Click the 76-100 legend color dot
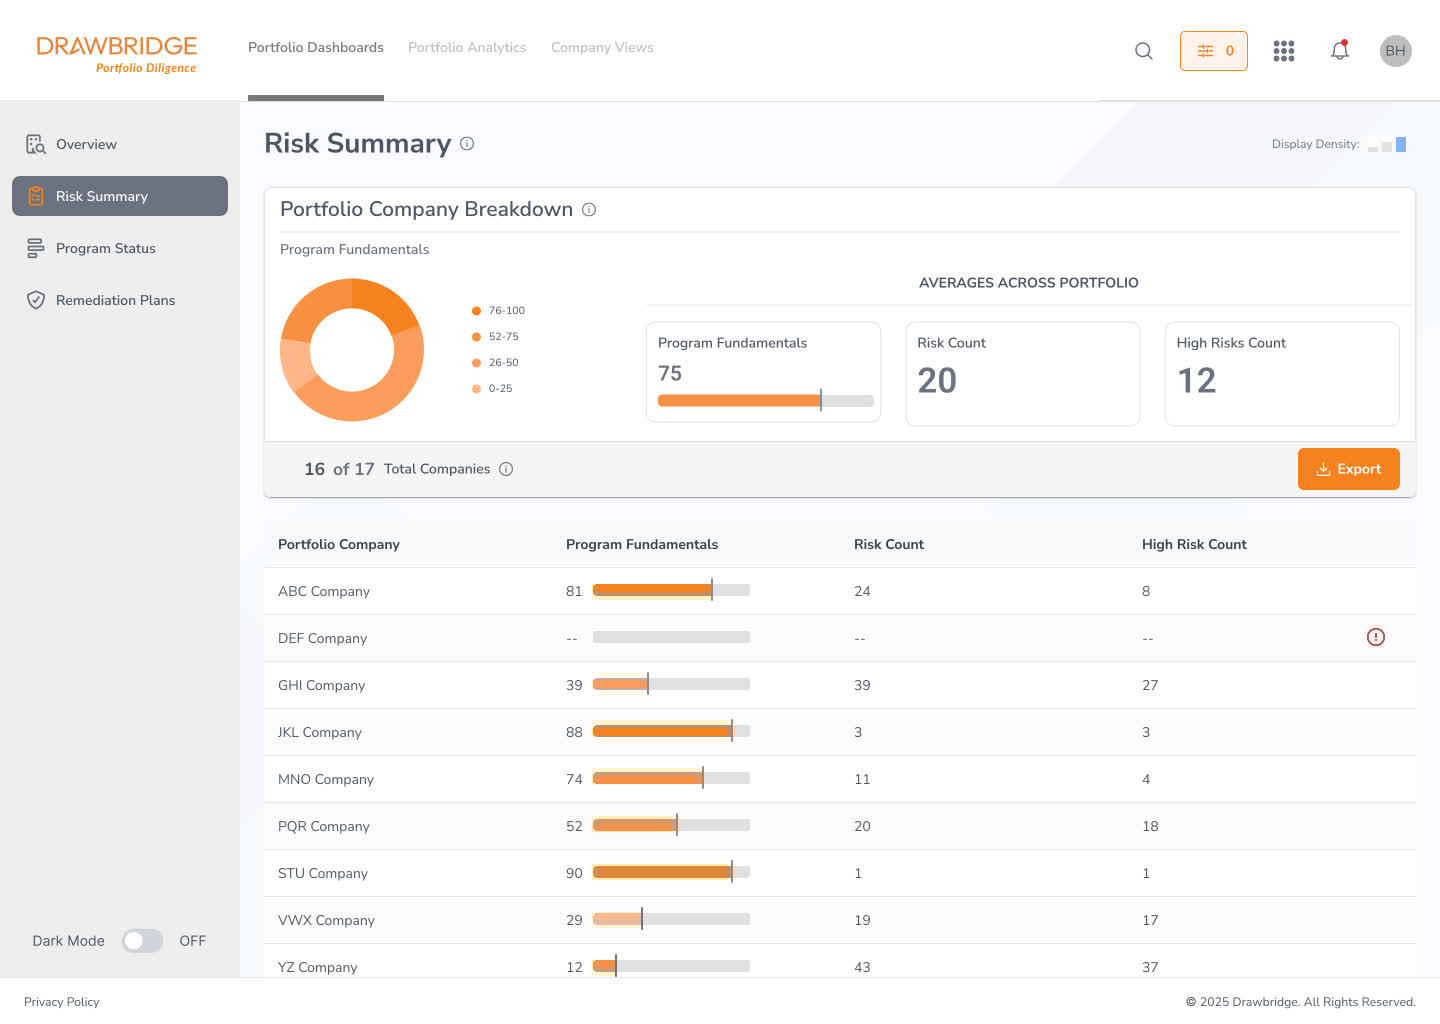The width and height of the screenshot is (1440, 1024). click(476, 311)
